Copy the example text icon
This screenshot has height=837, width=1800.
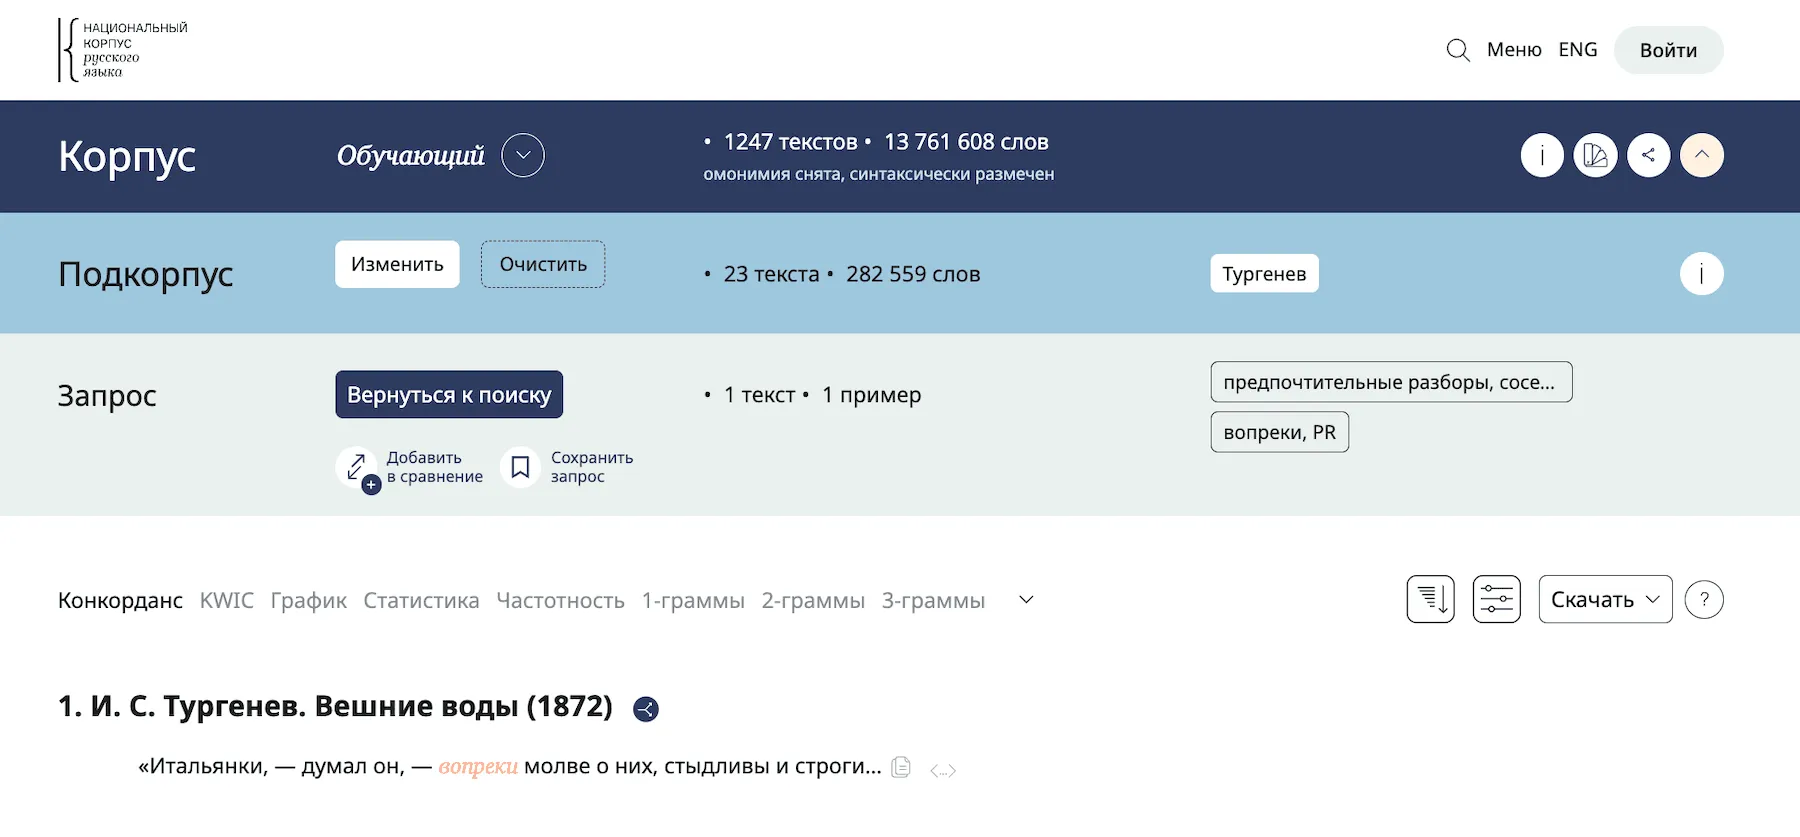pos(901,767)
